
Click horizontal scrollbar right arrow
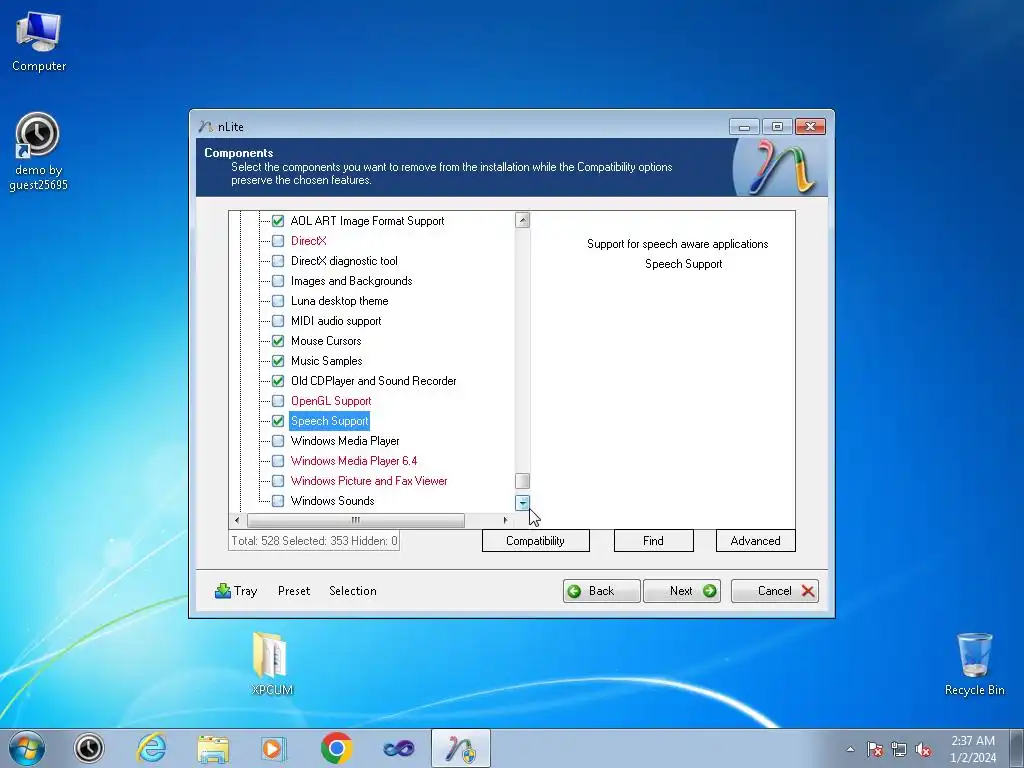tap(505, 520)
